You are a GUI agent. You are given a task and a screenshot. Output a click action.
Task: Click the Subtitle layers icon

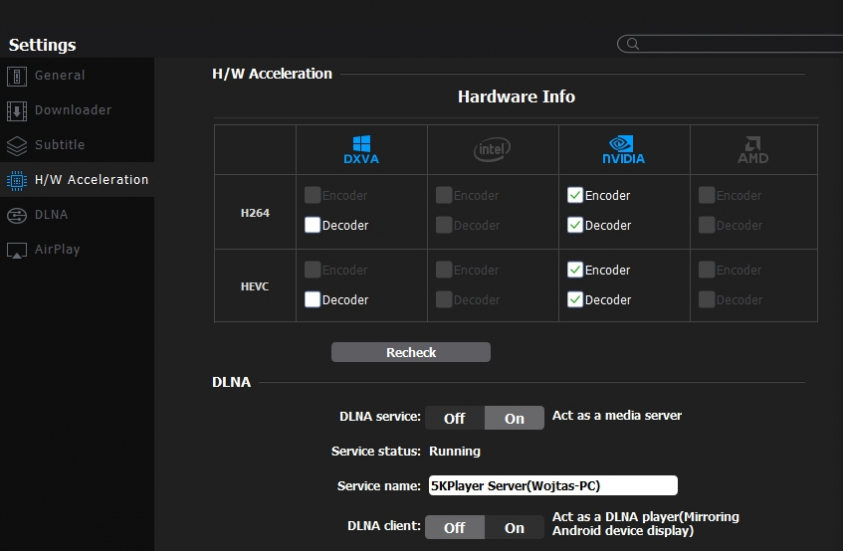[x=16, y=145]
